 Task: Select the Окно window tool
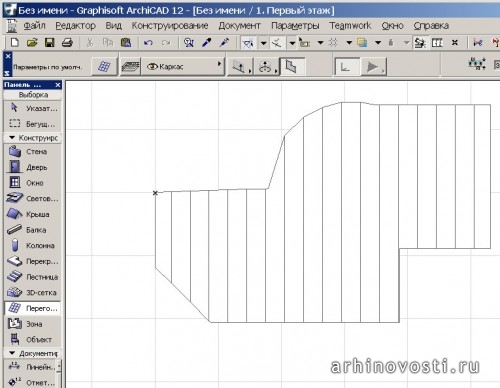point(33,183)
